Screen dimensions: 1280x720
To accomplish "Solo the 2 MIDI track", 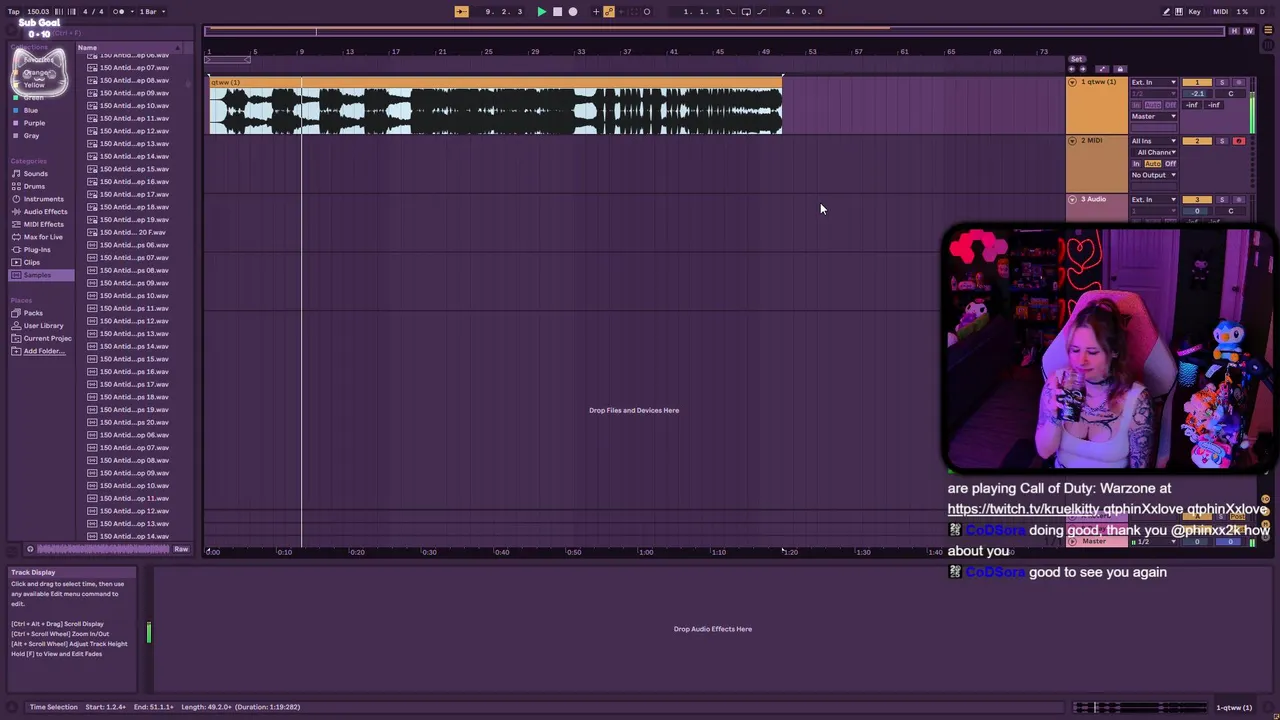I will tap(1222, 141).
